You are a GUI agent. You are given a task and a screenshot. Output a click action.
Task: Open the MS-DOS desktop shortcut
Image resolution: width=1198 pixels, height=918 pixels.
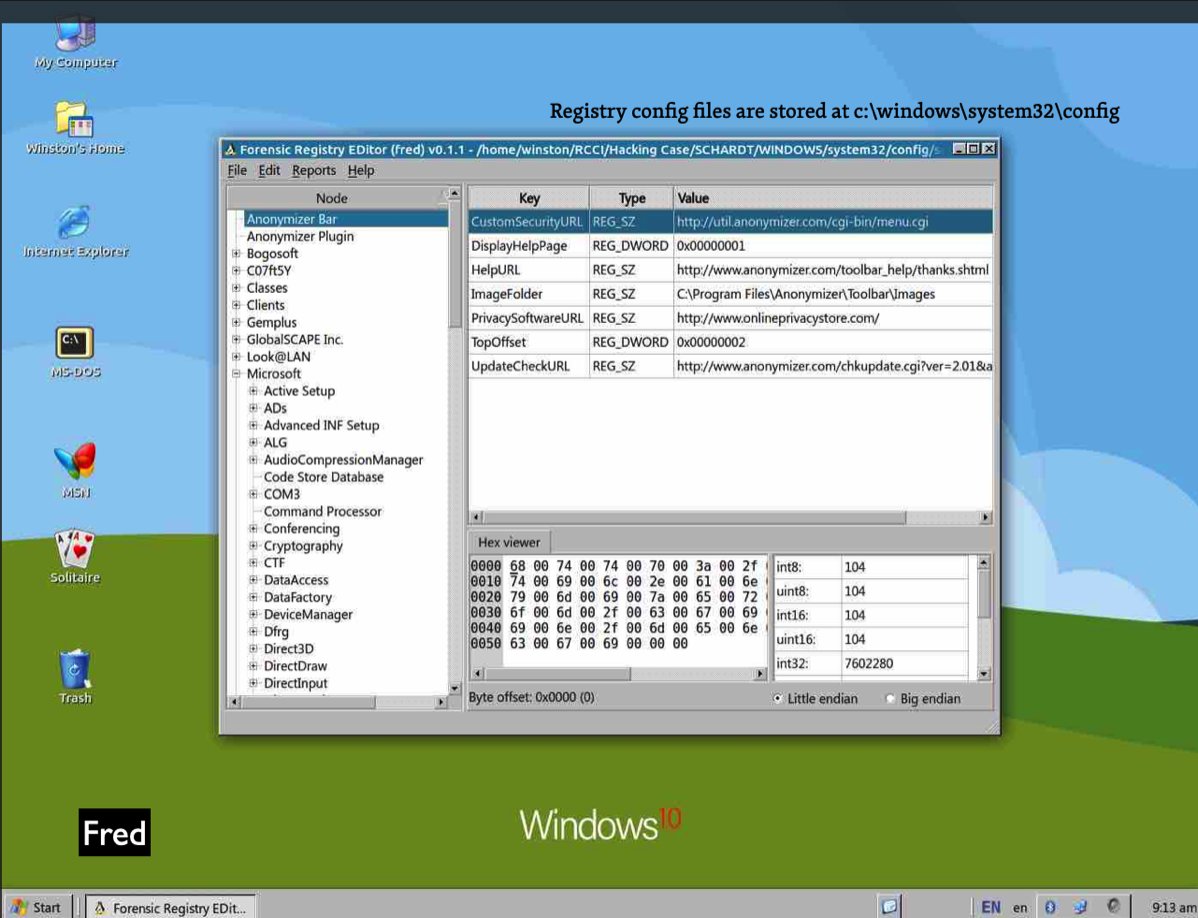click(76, 343)
